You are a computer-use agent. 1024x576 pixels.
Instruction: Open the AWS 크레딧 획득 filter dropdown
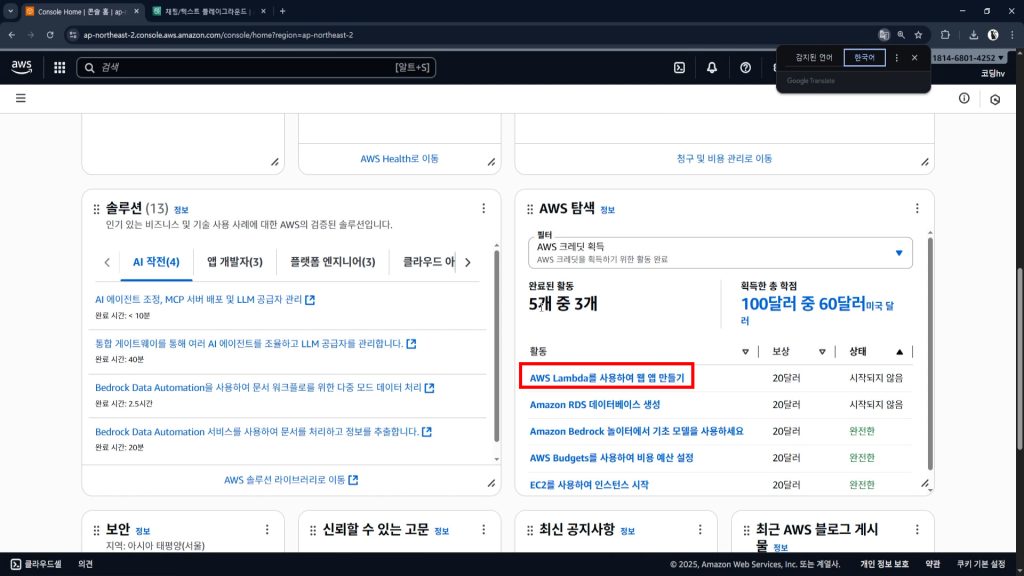coord(720,253)
